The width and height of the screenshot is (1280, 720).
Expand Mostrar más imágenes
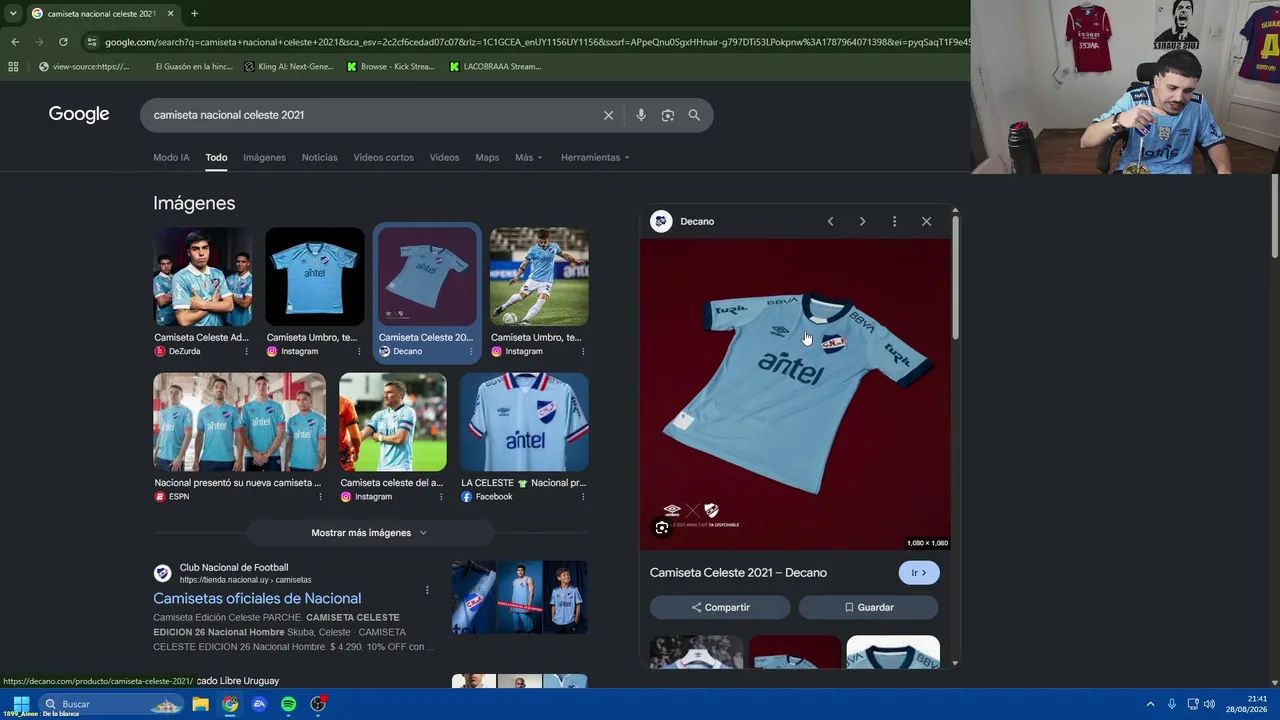(x=369, y=533)
